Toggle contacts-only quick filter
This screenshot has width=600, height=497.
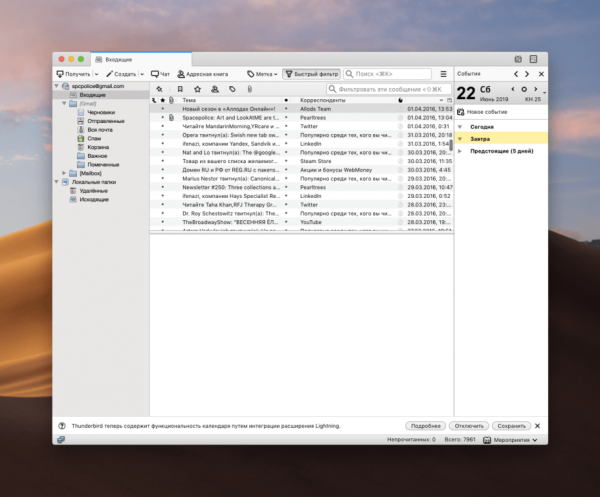click(215, 89)
